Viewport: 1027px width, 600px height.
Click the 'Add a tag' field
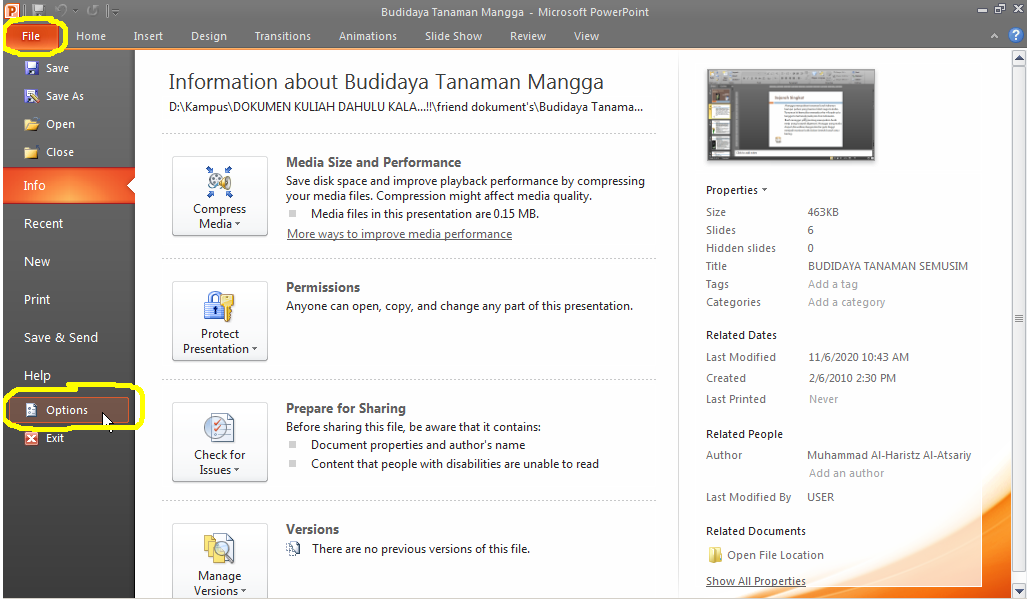point(832,284)
